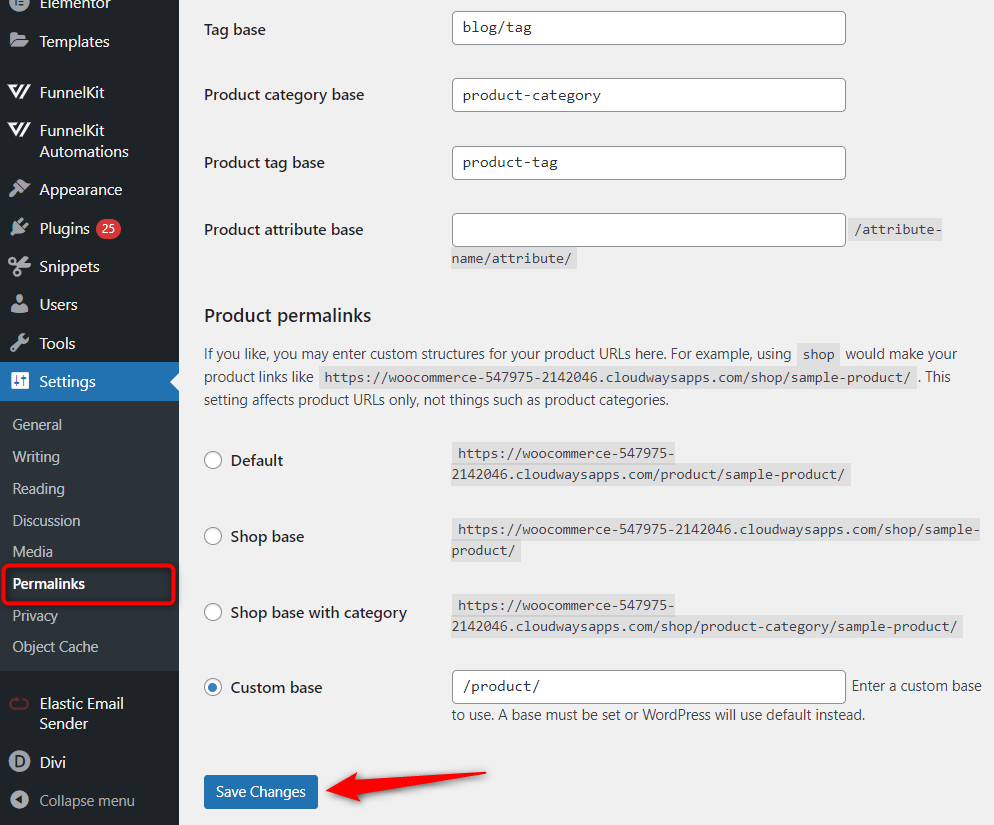Select Shop base with category option
This screenshot has height=825, width=994.
click(213, 612)
